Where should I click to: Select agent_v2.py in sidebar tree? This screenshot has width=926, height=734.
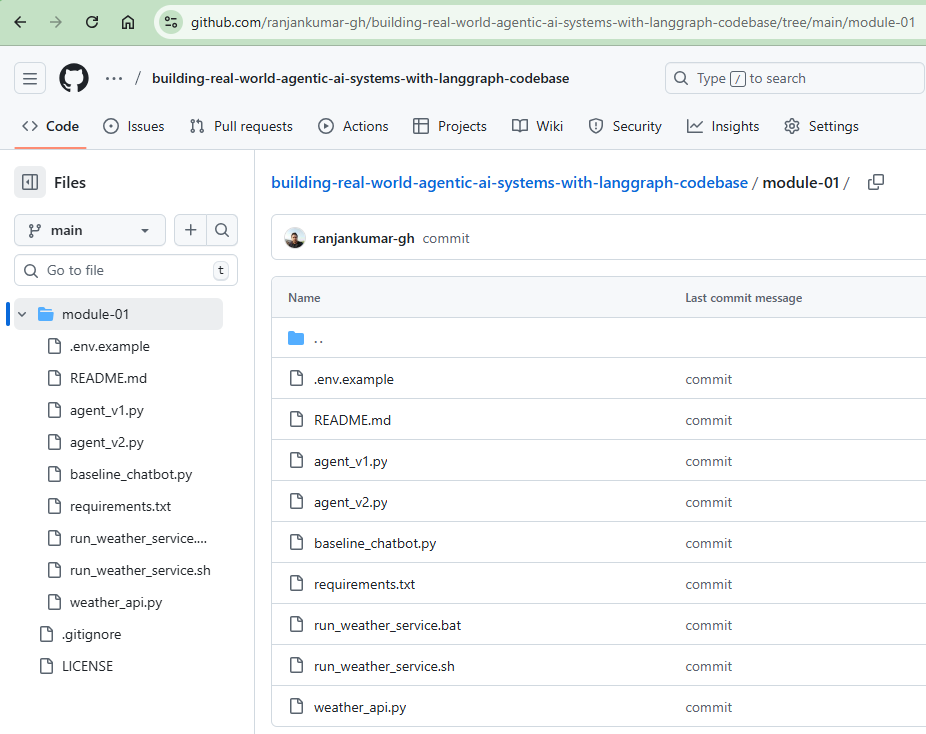(x=107, y=442)
